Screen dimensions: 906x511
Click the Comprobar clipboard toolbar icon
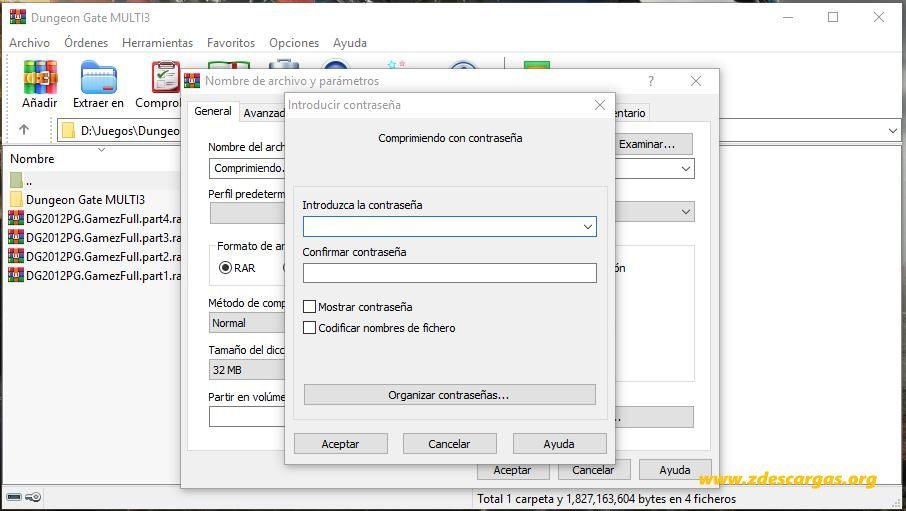coord(165,77)
